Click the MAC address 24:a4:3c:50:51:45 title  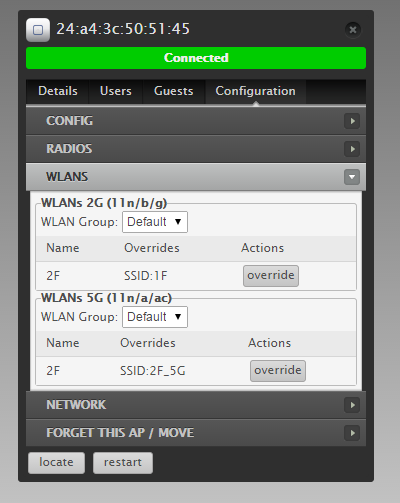(123, 29)
